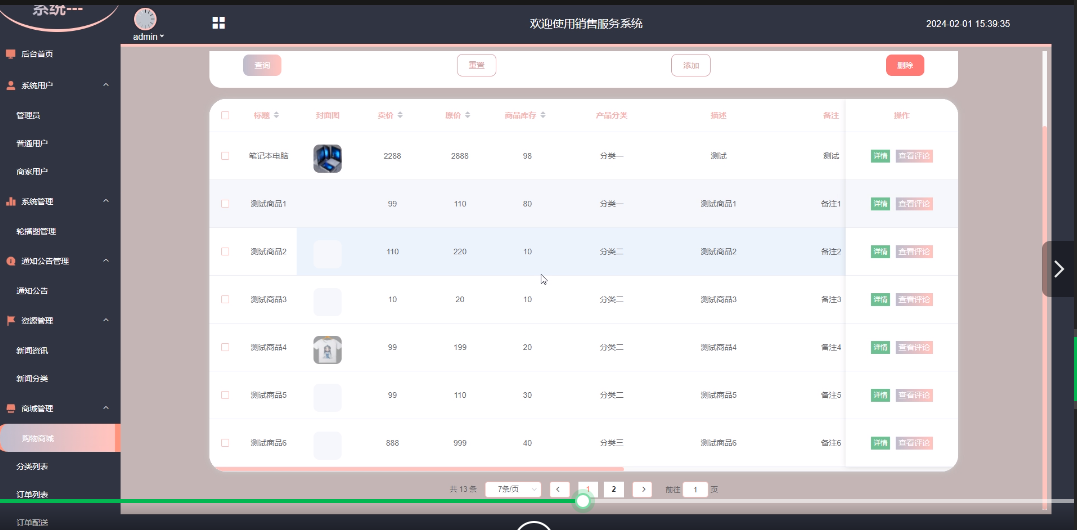Image resolution: width=1077 pixels, height=530 pixels.
Task: Open 详情 for the 笔记本电脑 row
Action: [x=881, y=156]
